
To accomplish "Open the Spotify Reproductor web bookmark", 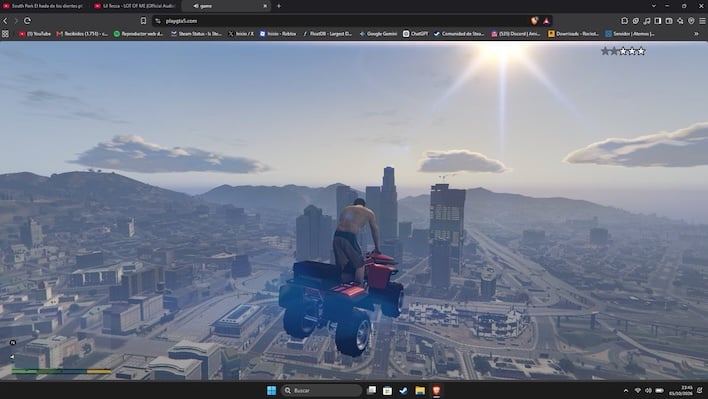I will click(x=138, y=34).
